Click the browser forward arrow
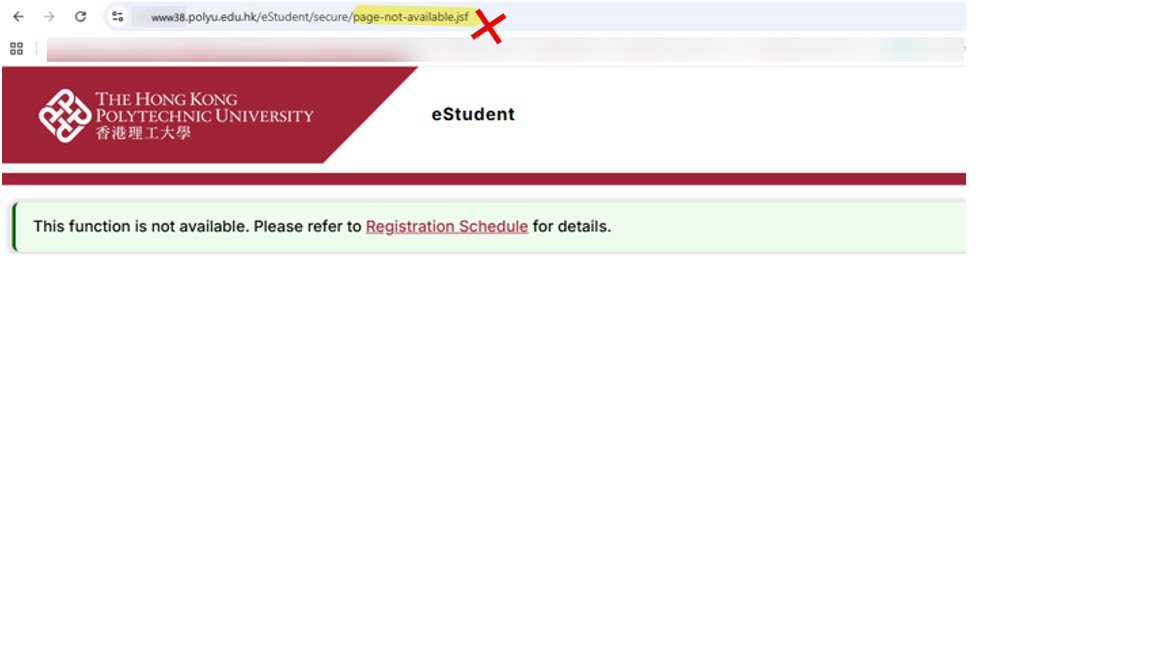Viewport: 1152px width, 648px height. tap(49, 16)
